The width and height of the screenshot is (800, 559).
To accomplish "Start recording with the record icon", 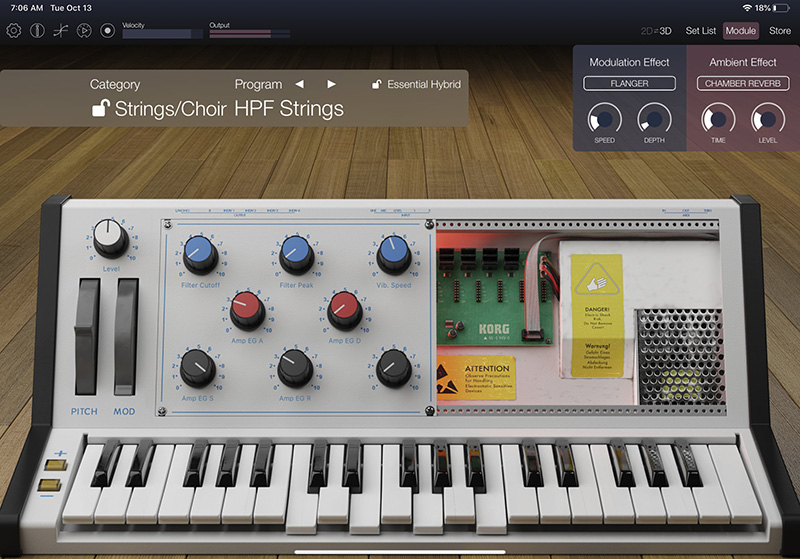I will pyautogui.click(x=108, y=31).
